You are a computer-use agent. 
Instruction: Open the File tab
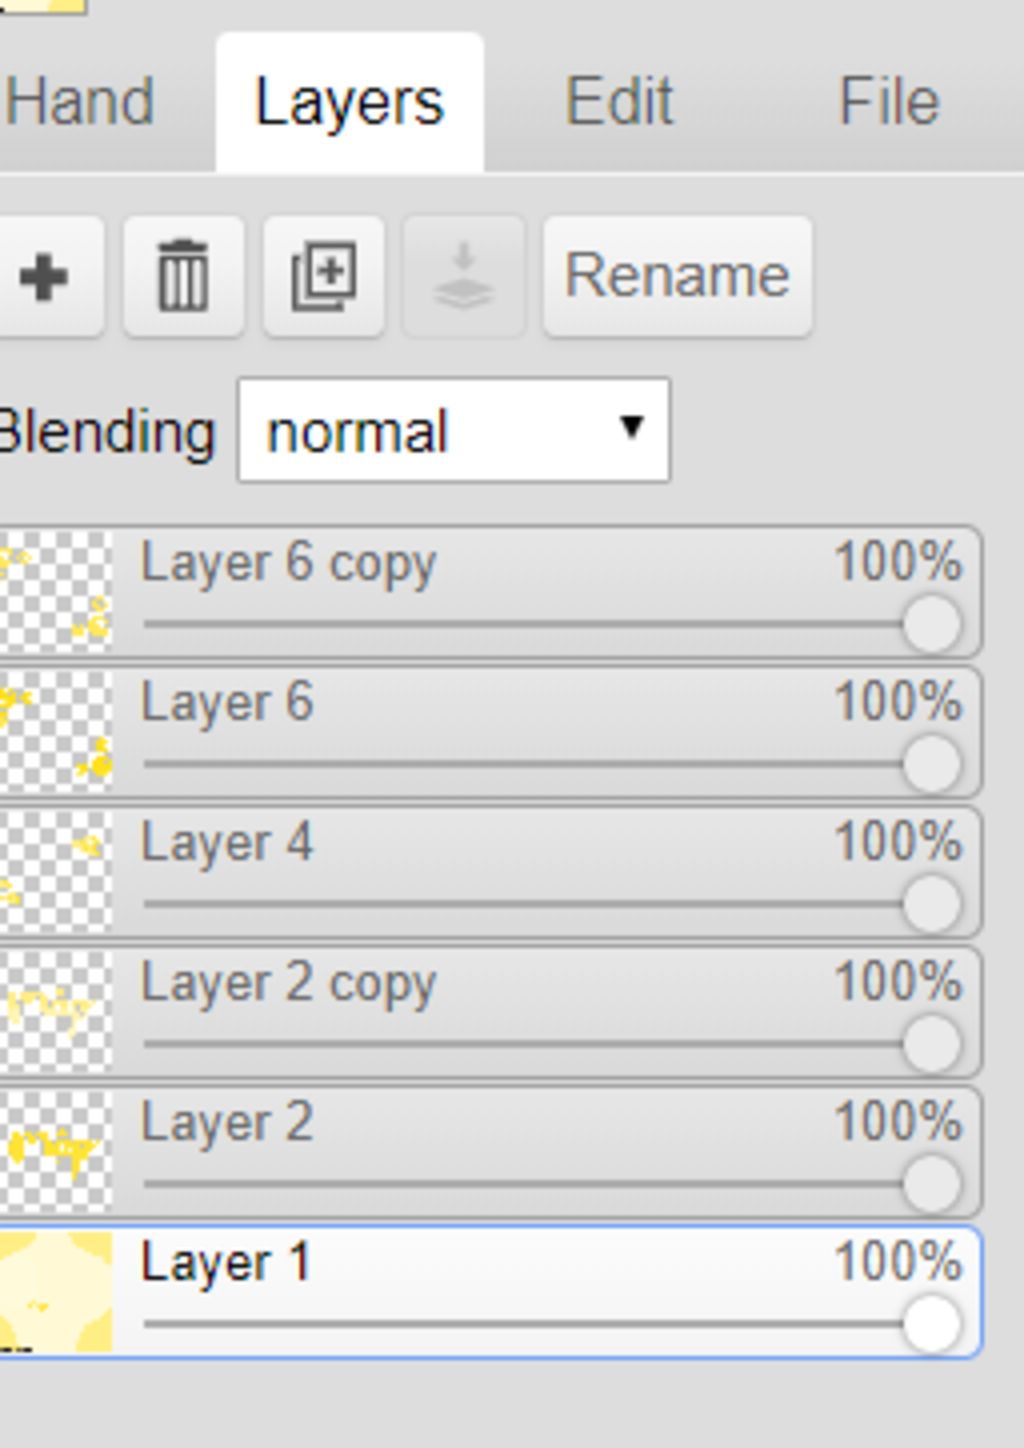[x=888, y=102]
